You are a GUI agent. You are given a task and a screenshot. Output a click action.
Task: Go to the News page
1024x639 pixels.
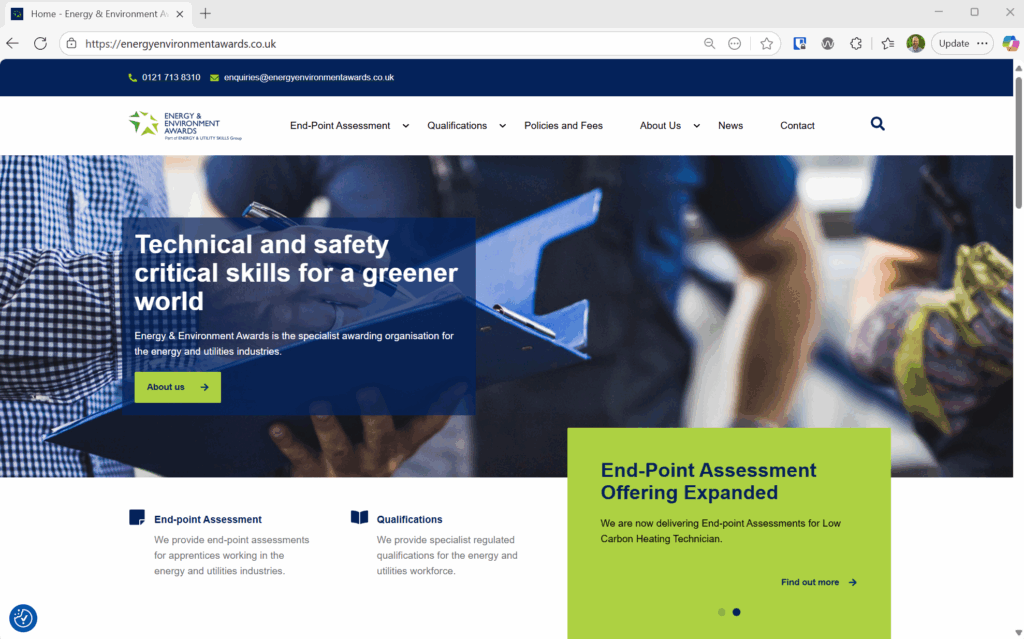click(730, 126)
